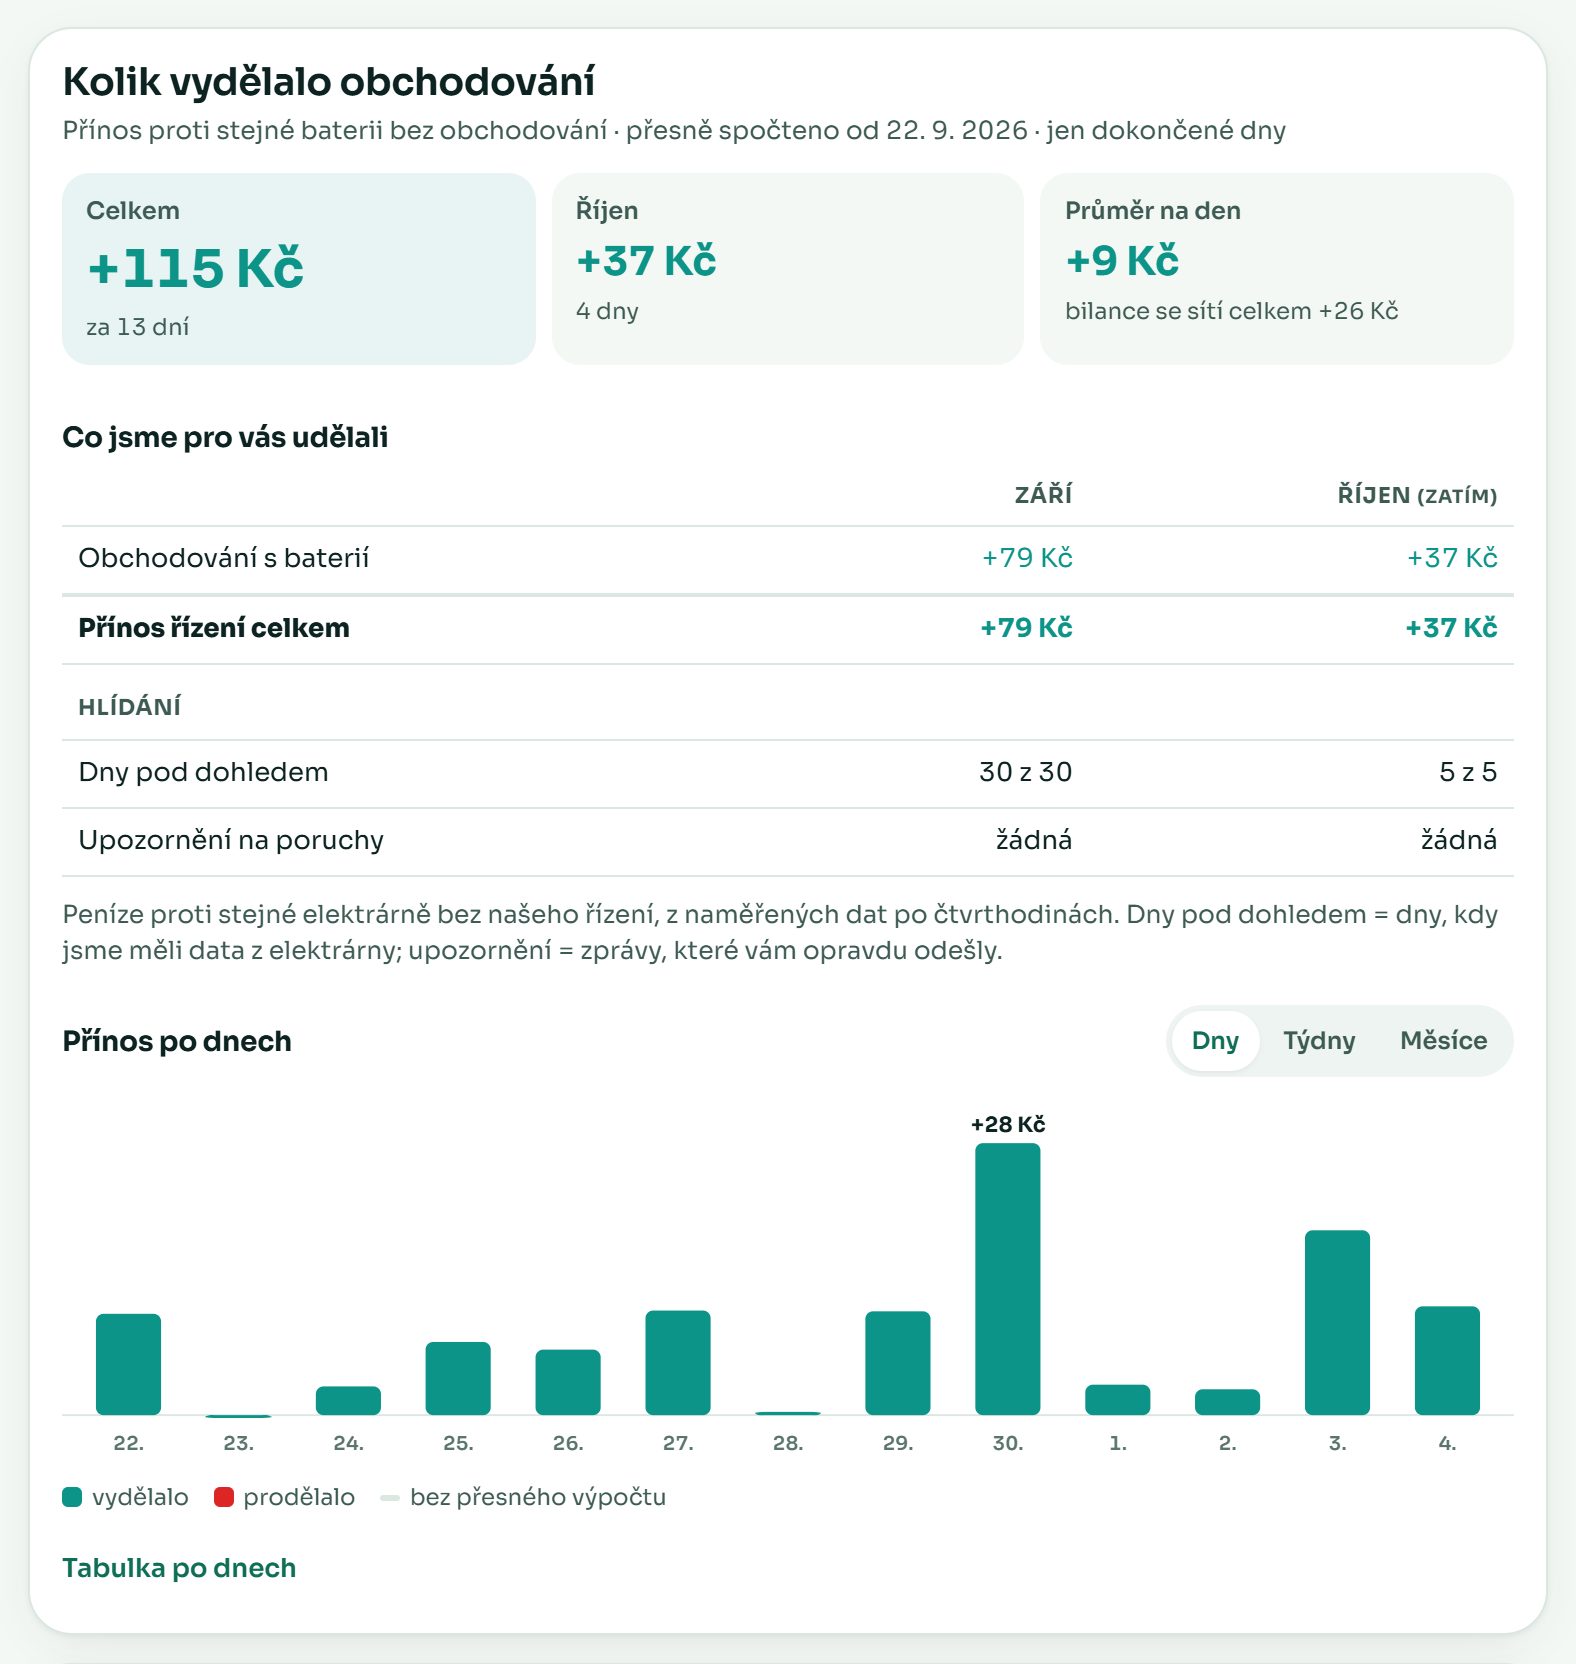This screenshot has height=1664, width=1576.
Task: Switch chart view to Týdny tab
Action: 1319,1041
